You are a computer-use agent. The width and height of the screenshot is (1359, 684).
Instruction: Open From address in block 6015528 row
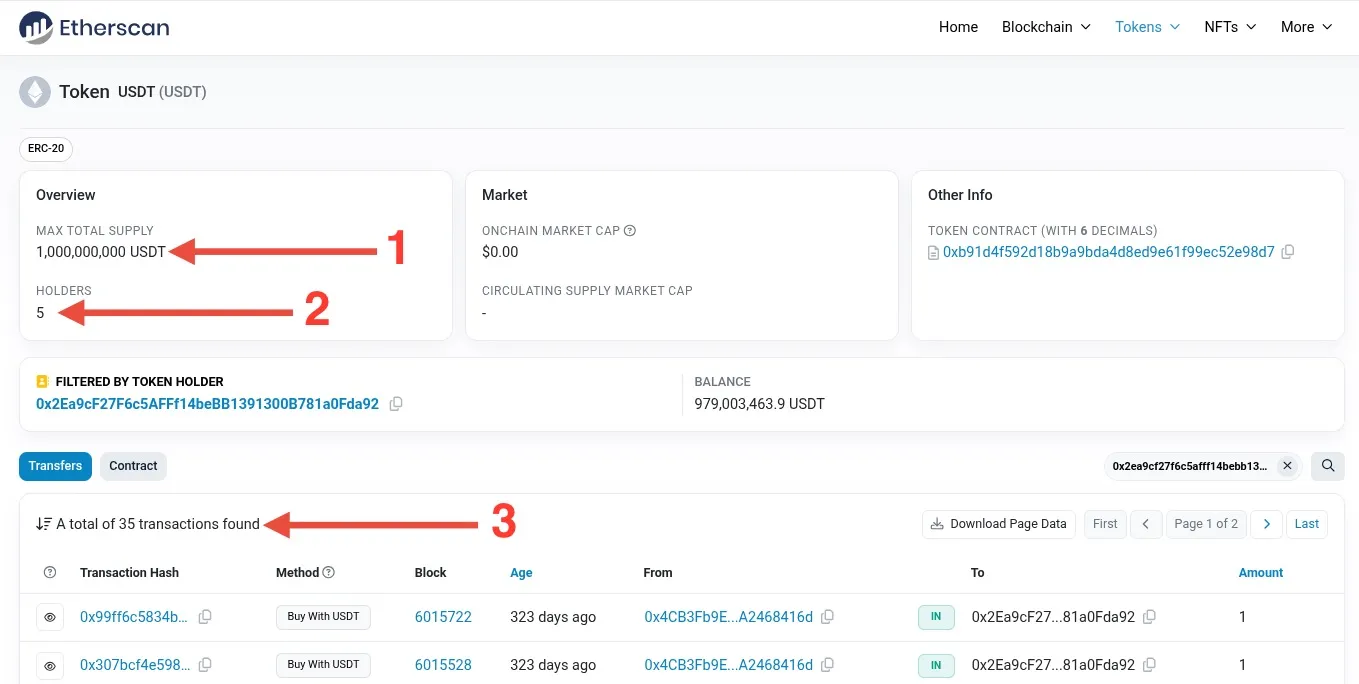pos(728,665)
